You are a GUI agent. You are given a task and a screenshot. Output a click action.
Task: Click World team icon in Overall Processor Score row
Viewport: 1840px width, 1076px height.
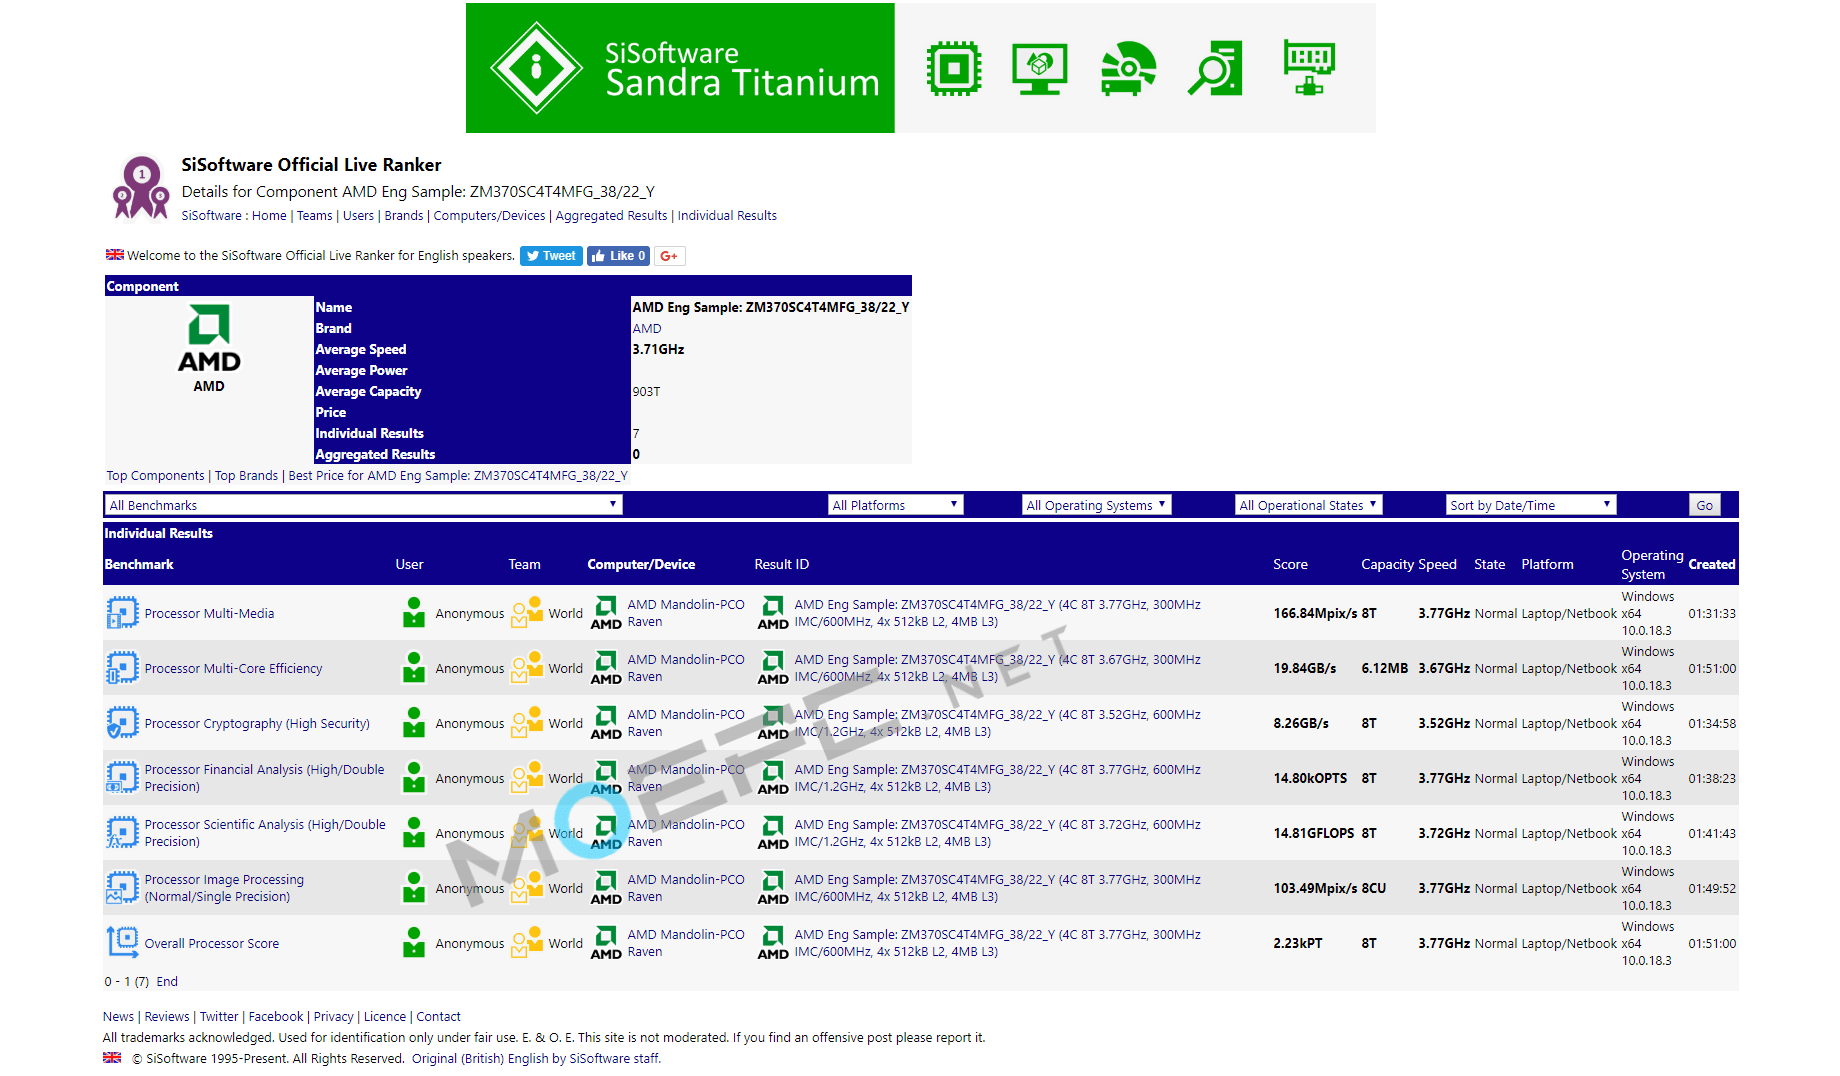(x=527, y=943)
